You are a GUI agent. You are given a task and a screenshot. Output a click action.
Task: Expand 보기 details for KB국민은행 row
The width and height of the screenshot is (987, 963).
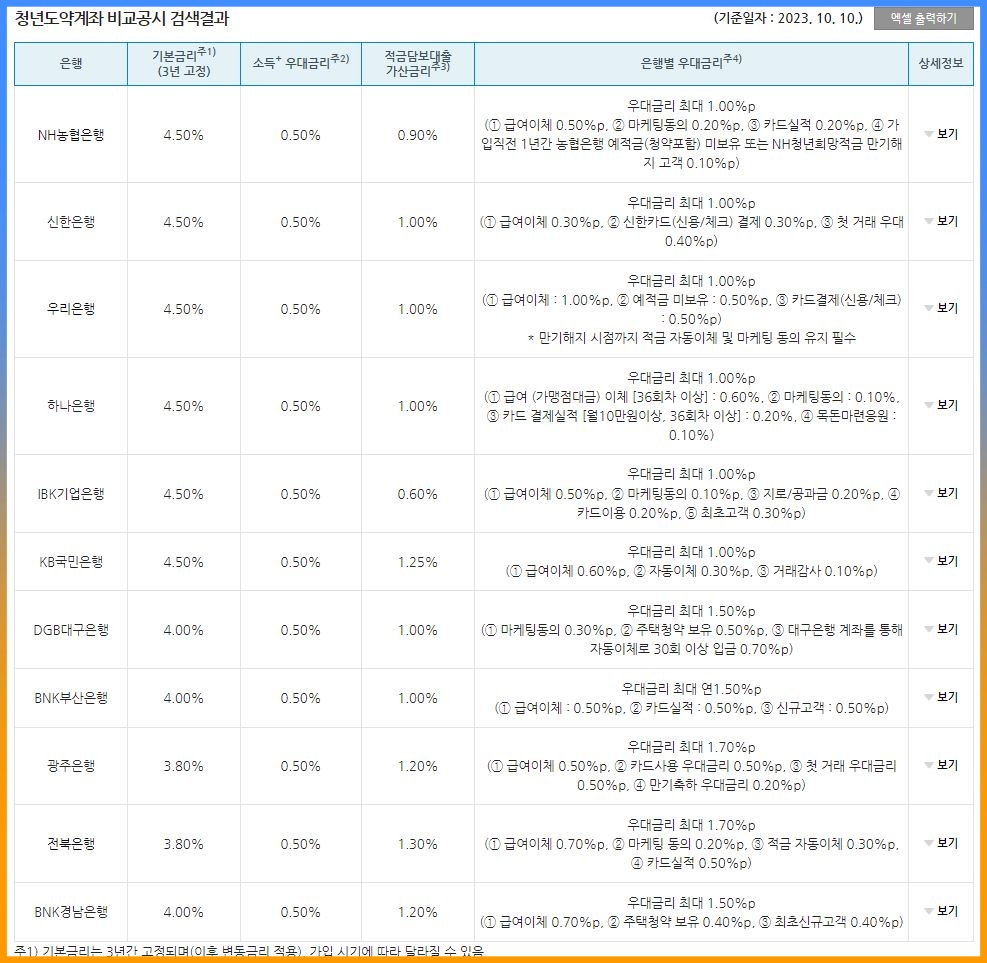coord(942,561)
